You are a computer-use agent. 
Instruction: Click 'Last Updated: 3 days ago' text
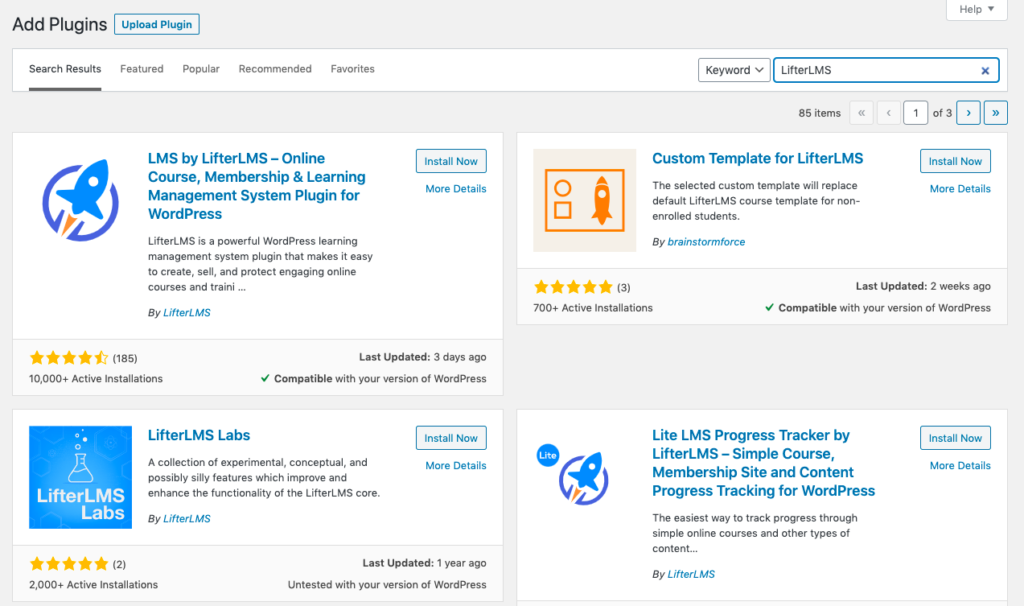point(423,357)
